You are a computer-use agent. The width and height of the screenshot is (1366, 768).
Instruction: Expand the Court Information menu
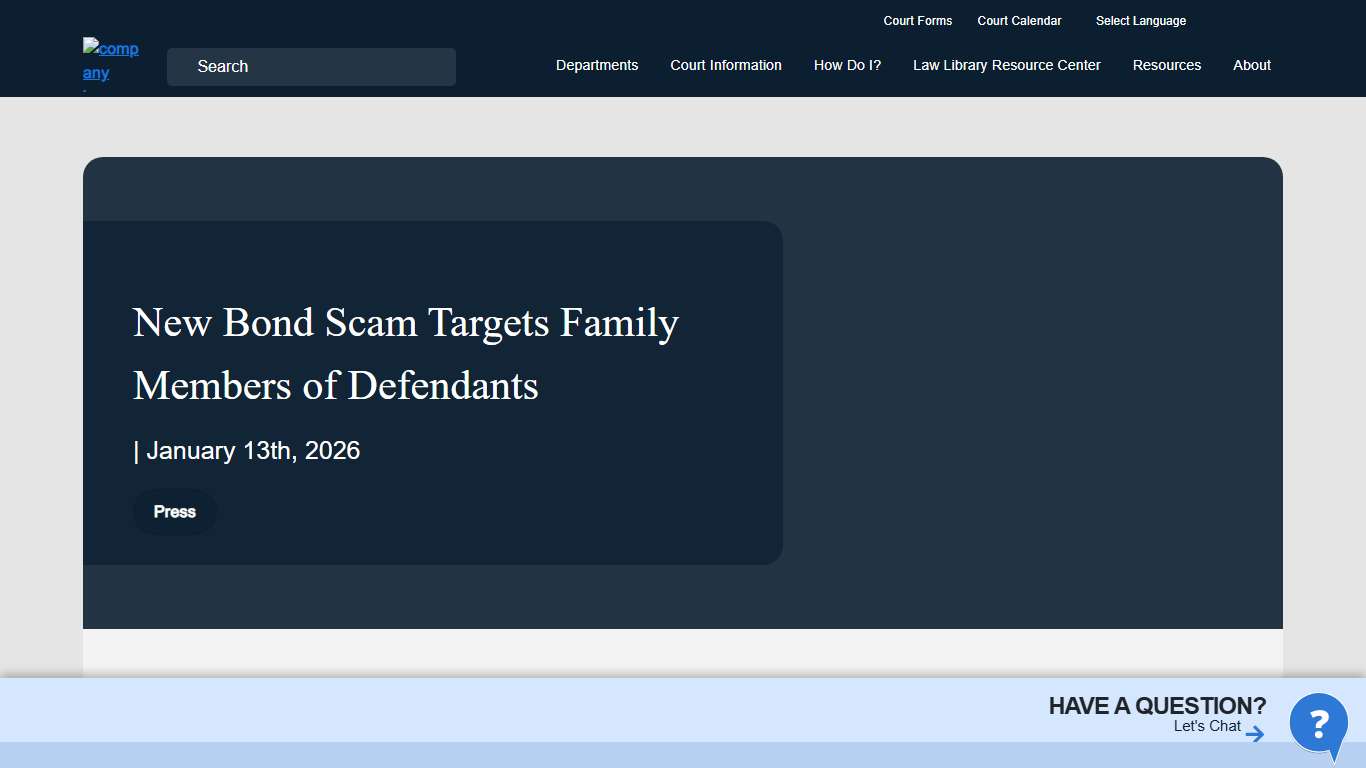click(726, 65)
